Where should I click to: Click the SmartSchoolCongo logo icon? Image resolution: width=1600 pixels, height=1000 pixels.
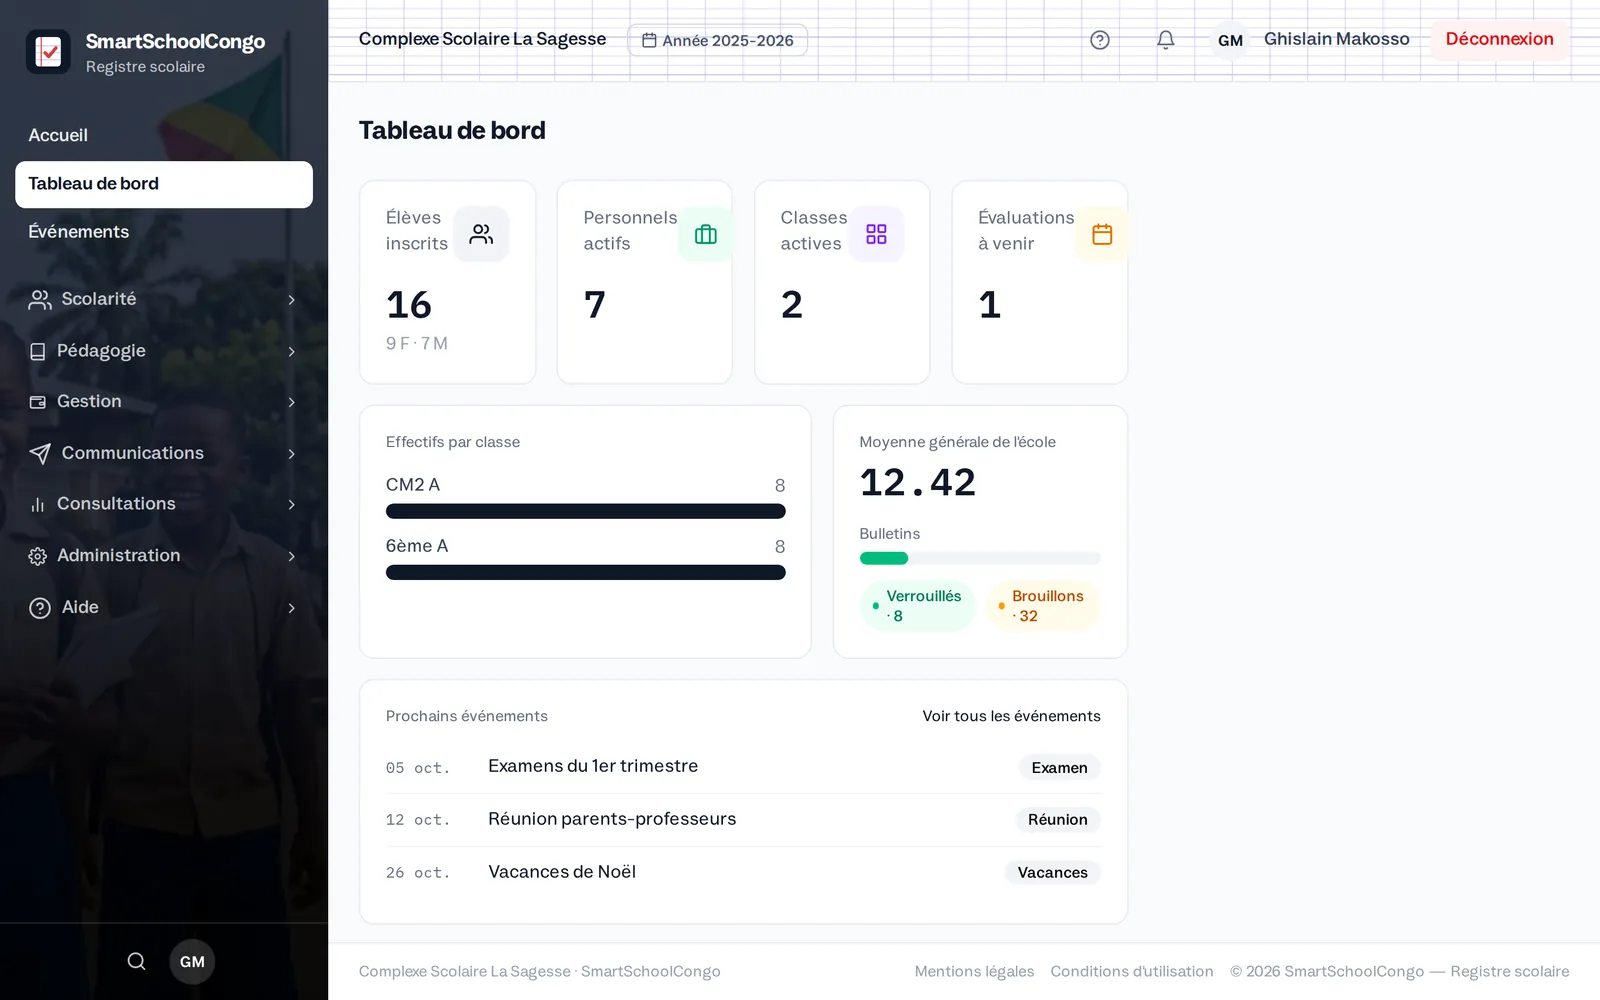(48, 52)
